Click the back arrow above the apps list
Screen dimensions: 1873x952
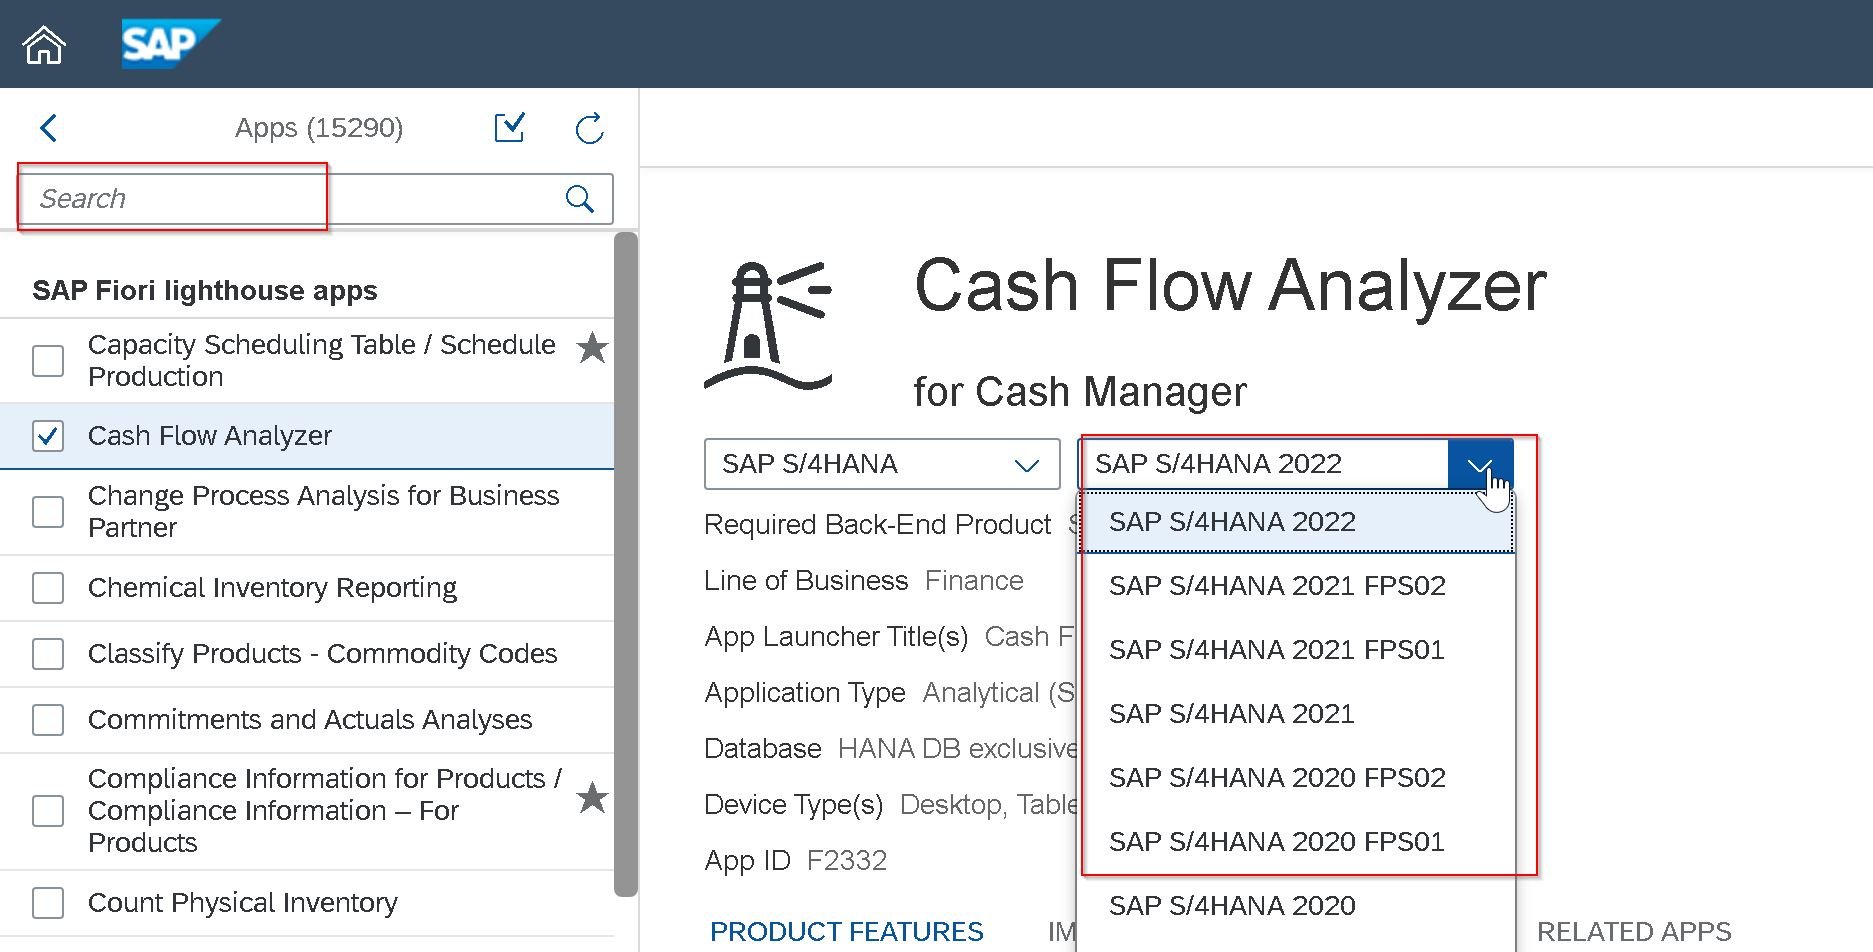[x=48, y=128]
